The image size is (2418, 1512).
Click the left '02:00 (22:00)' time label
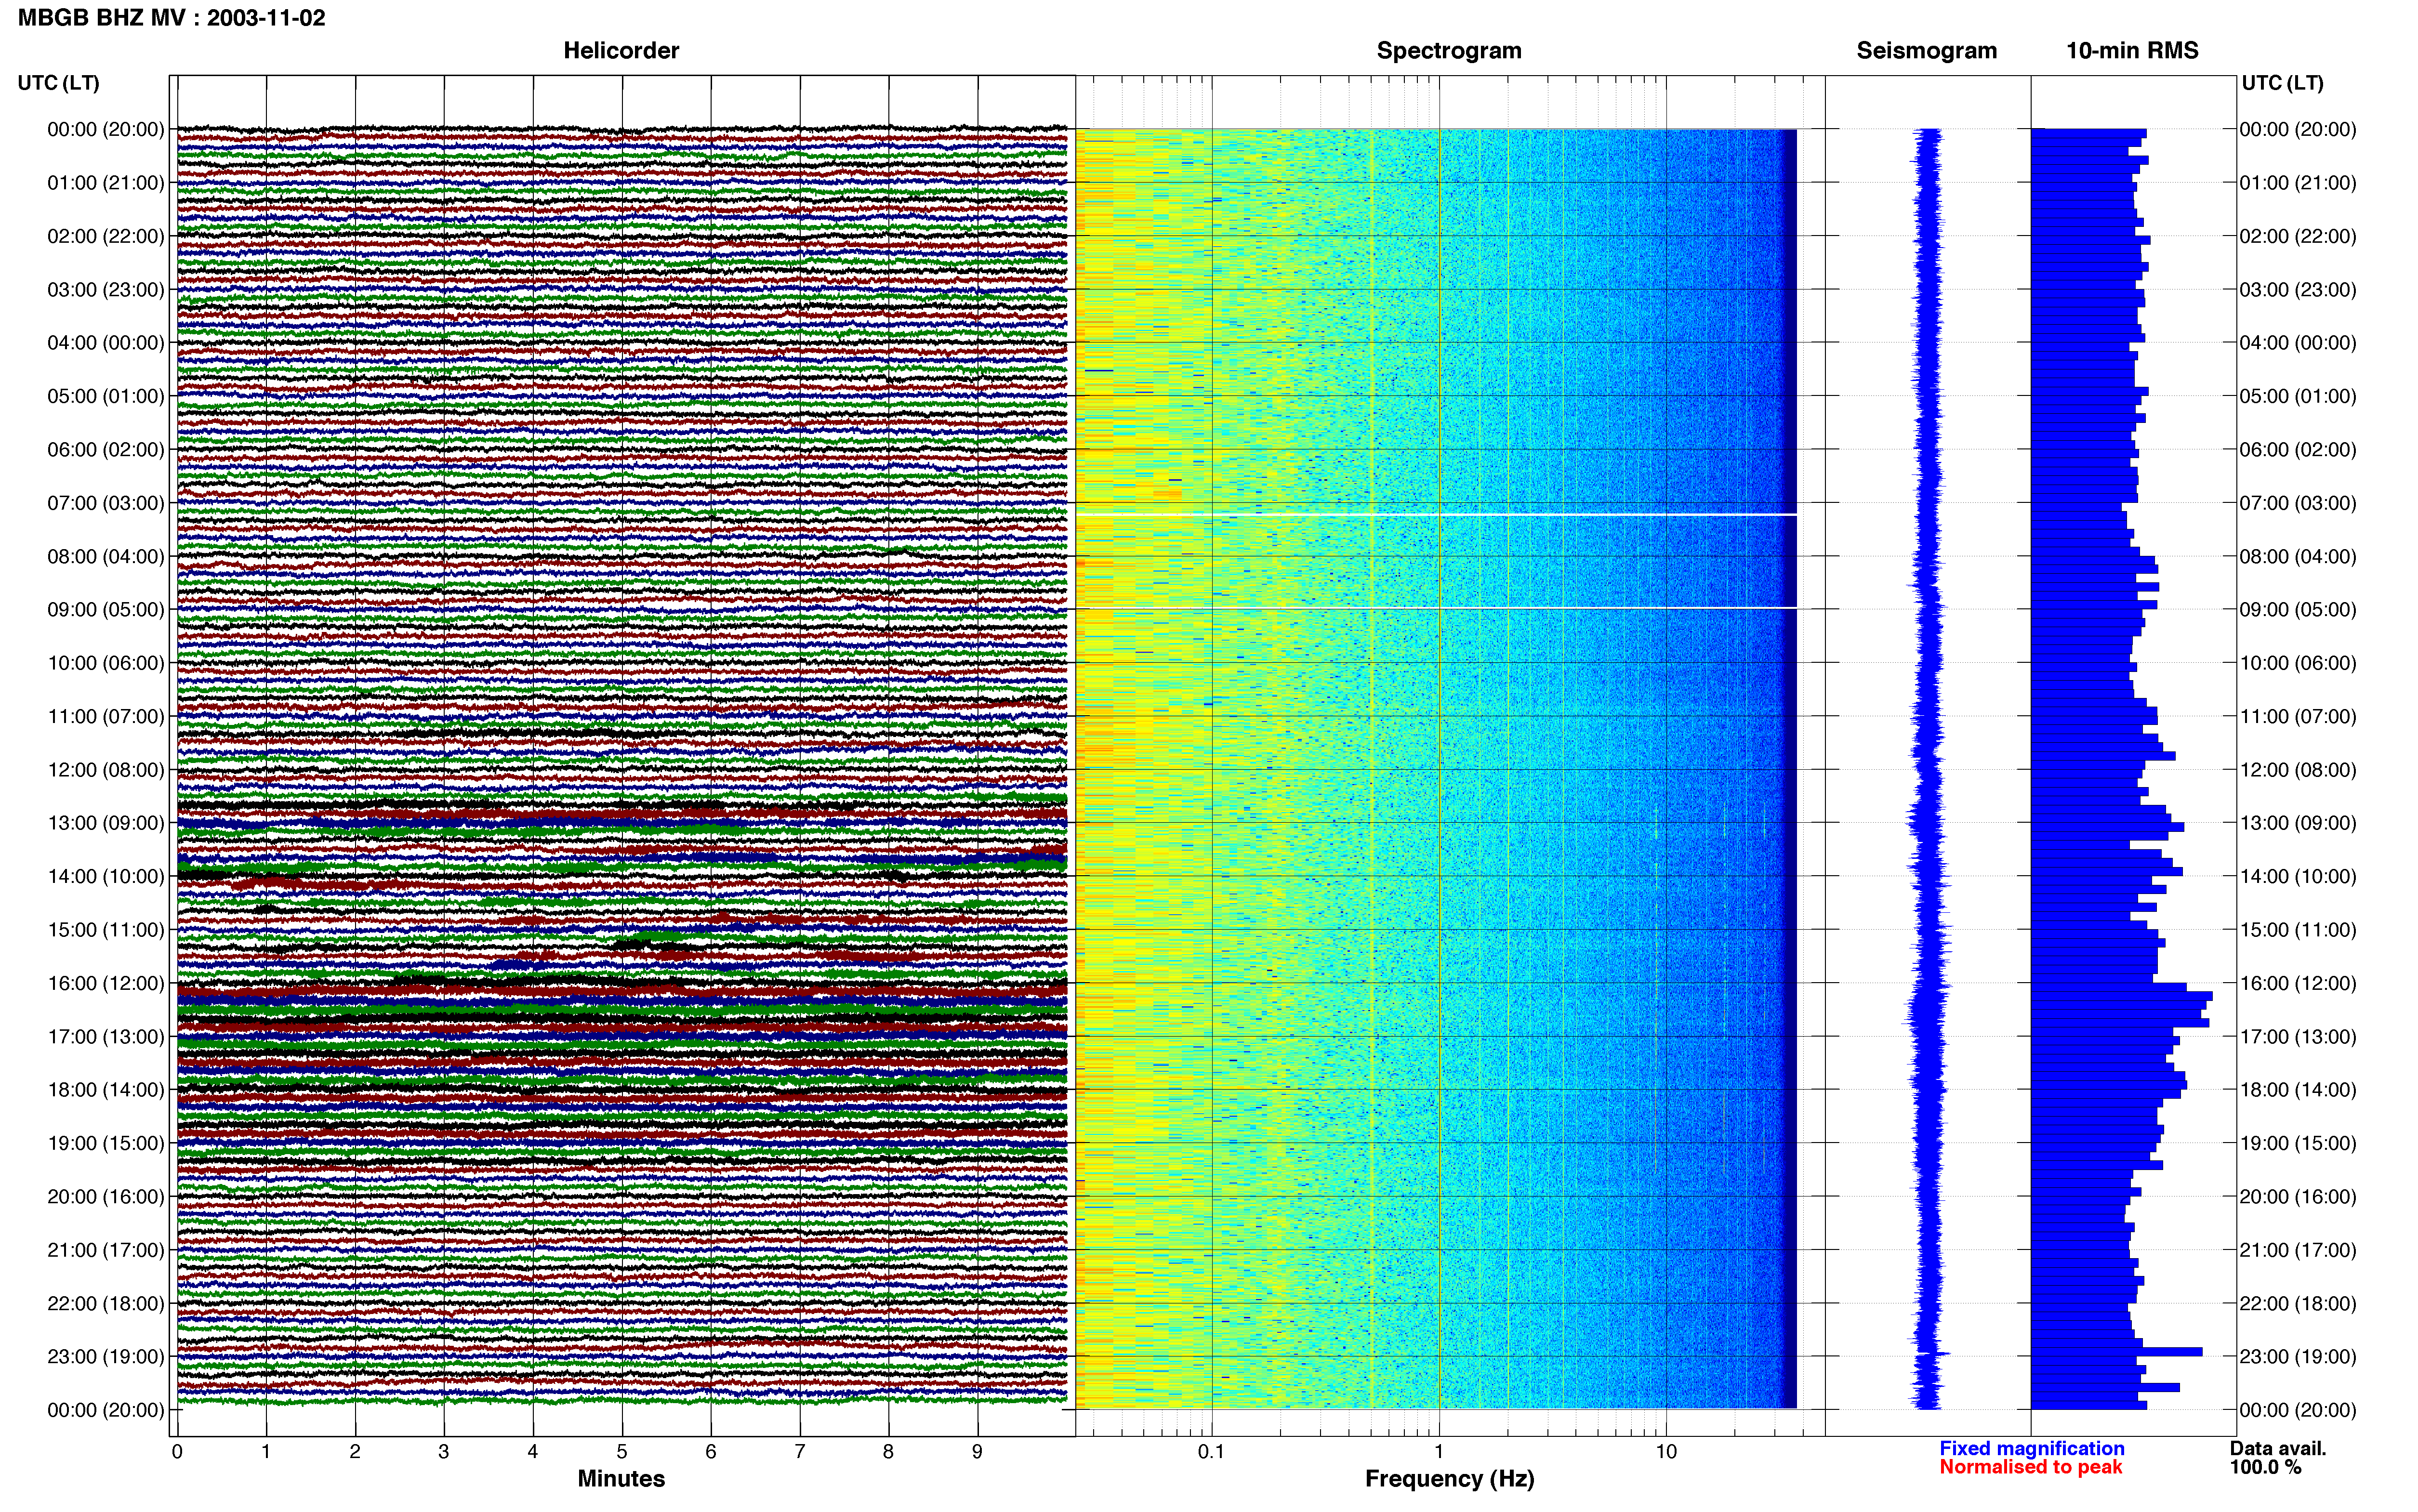(106, 236)
